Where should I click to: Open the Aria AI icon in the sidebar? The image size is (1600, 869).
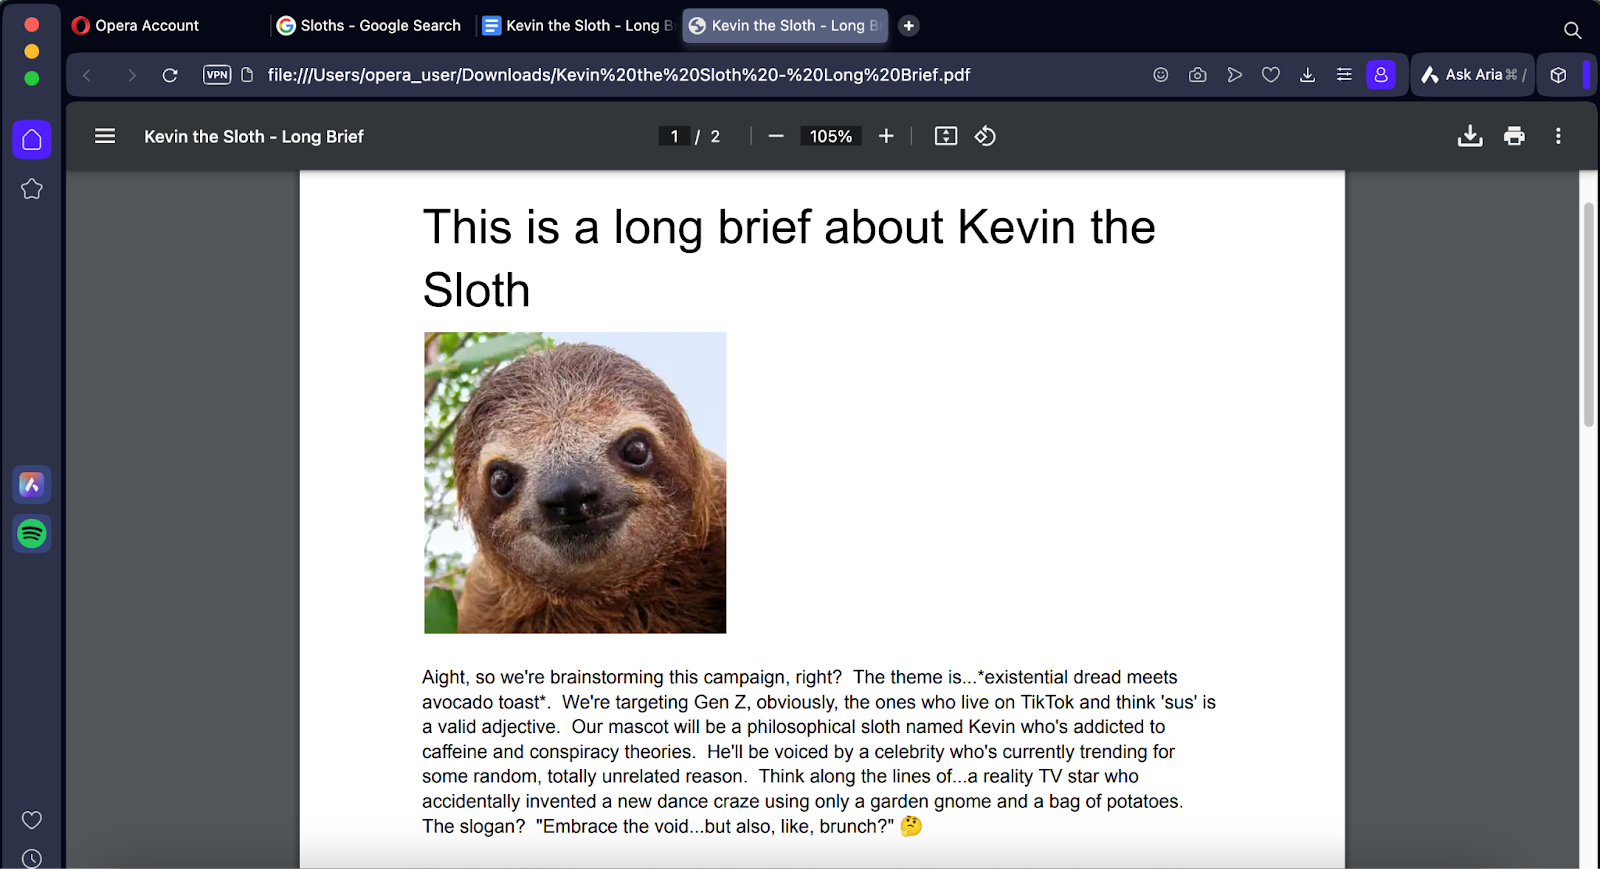coord(32,485)
